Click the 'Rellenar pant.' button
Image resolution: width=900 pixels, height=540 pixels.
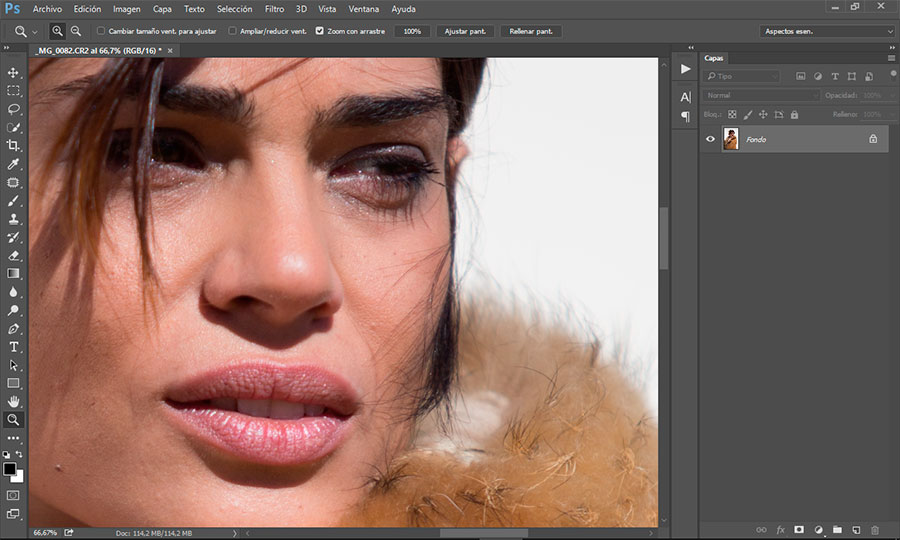531,31
